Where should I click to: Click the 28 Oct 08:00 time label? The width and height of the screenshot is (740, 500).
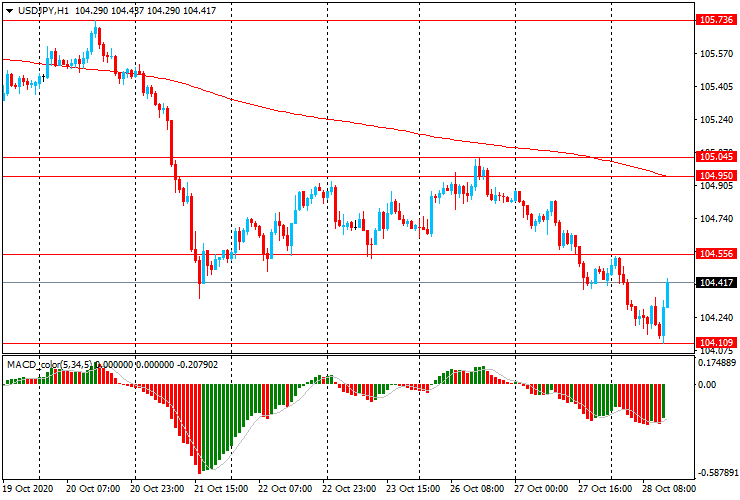tap(668, 489)
